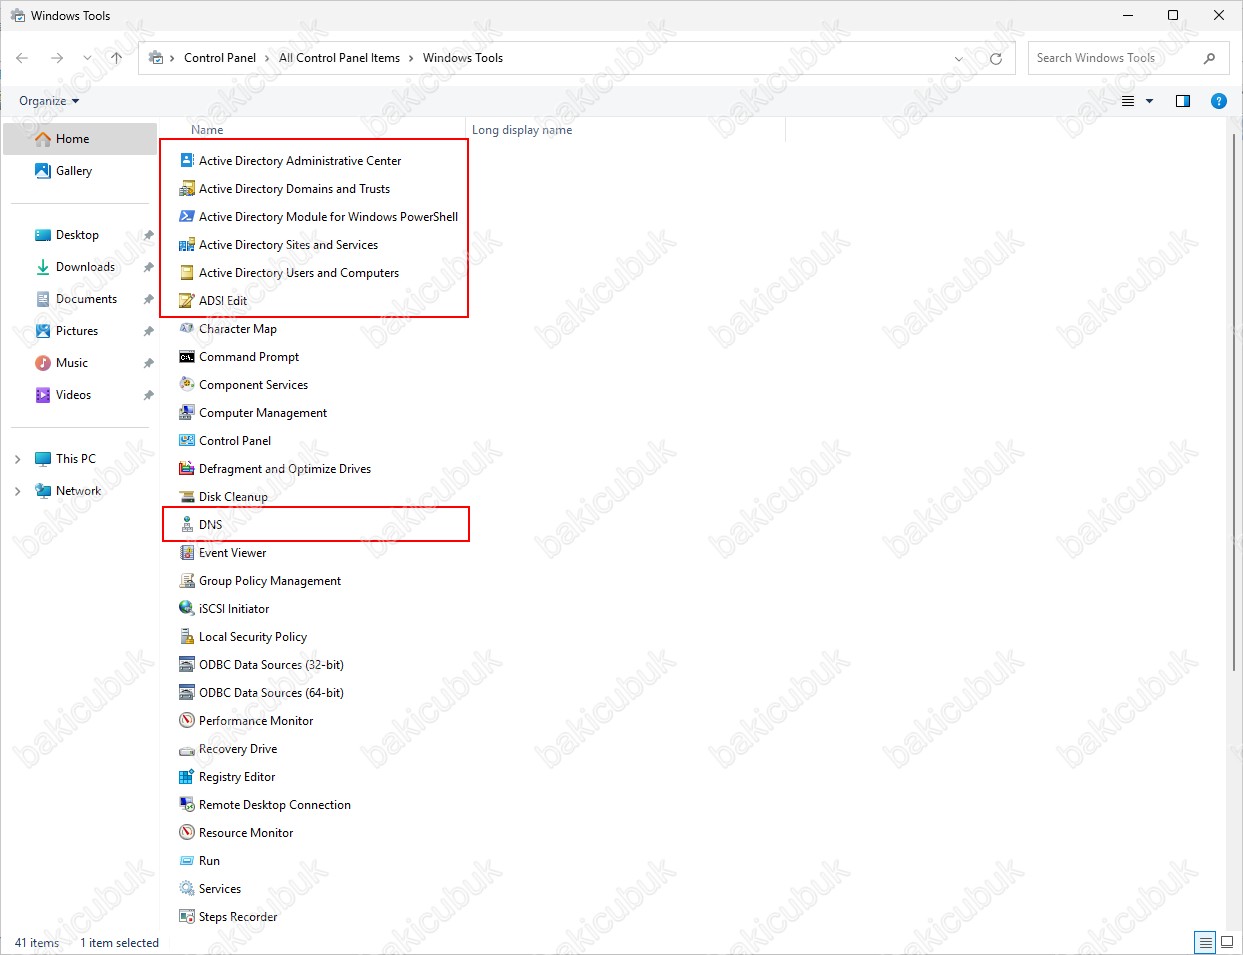Select ODBC Data Sources (64-bit) icon
The image size is (1243, 955).
tap(187, 692)
